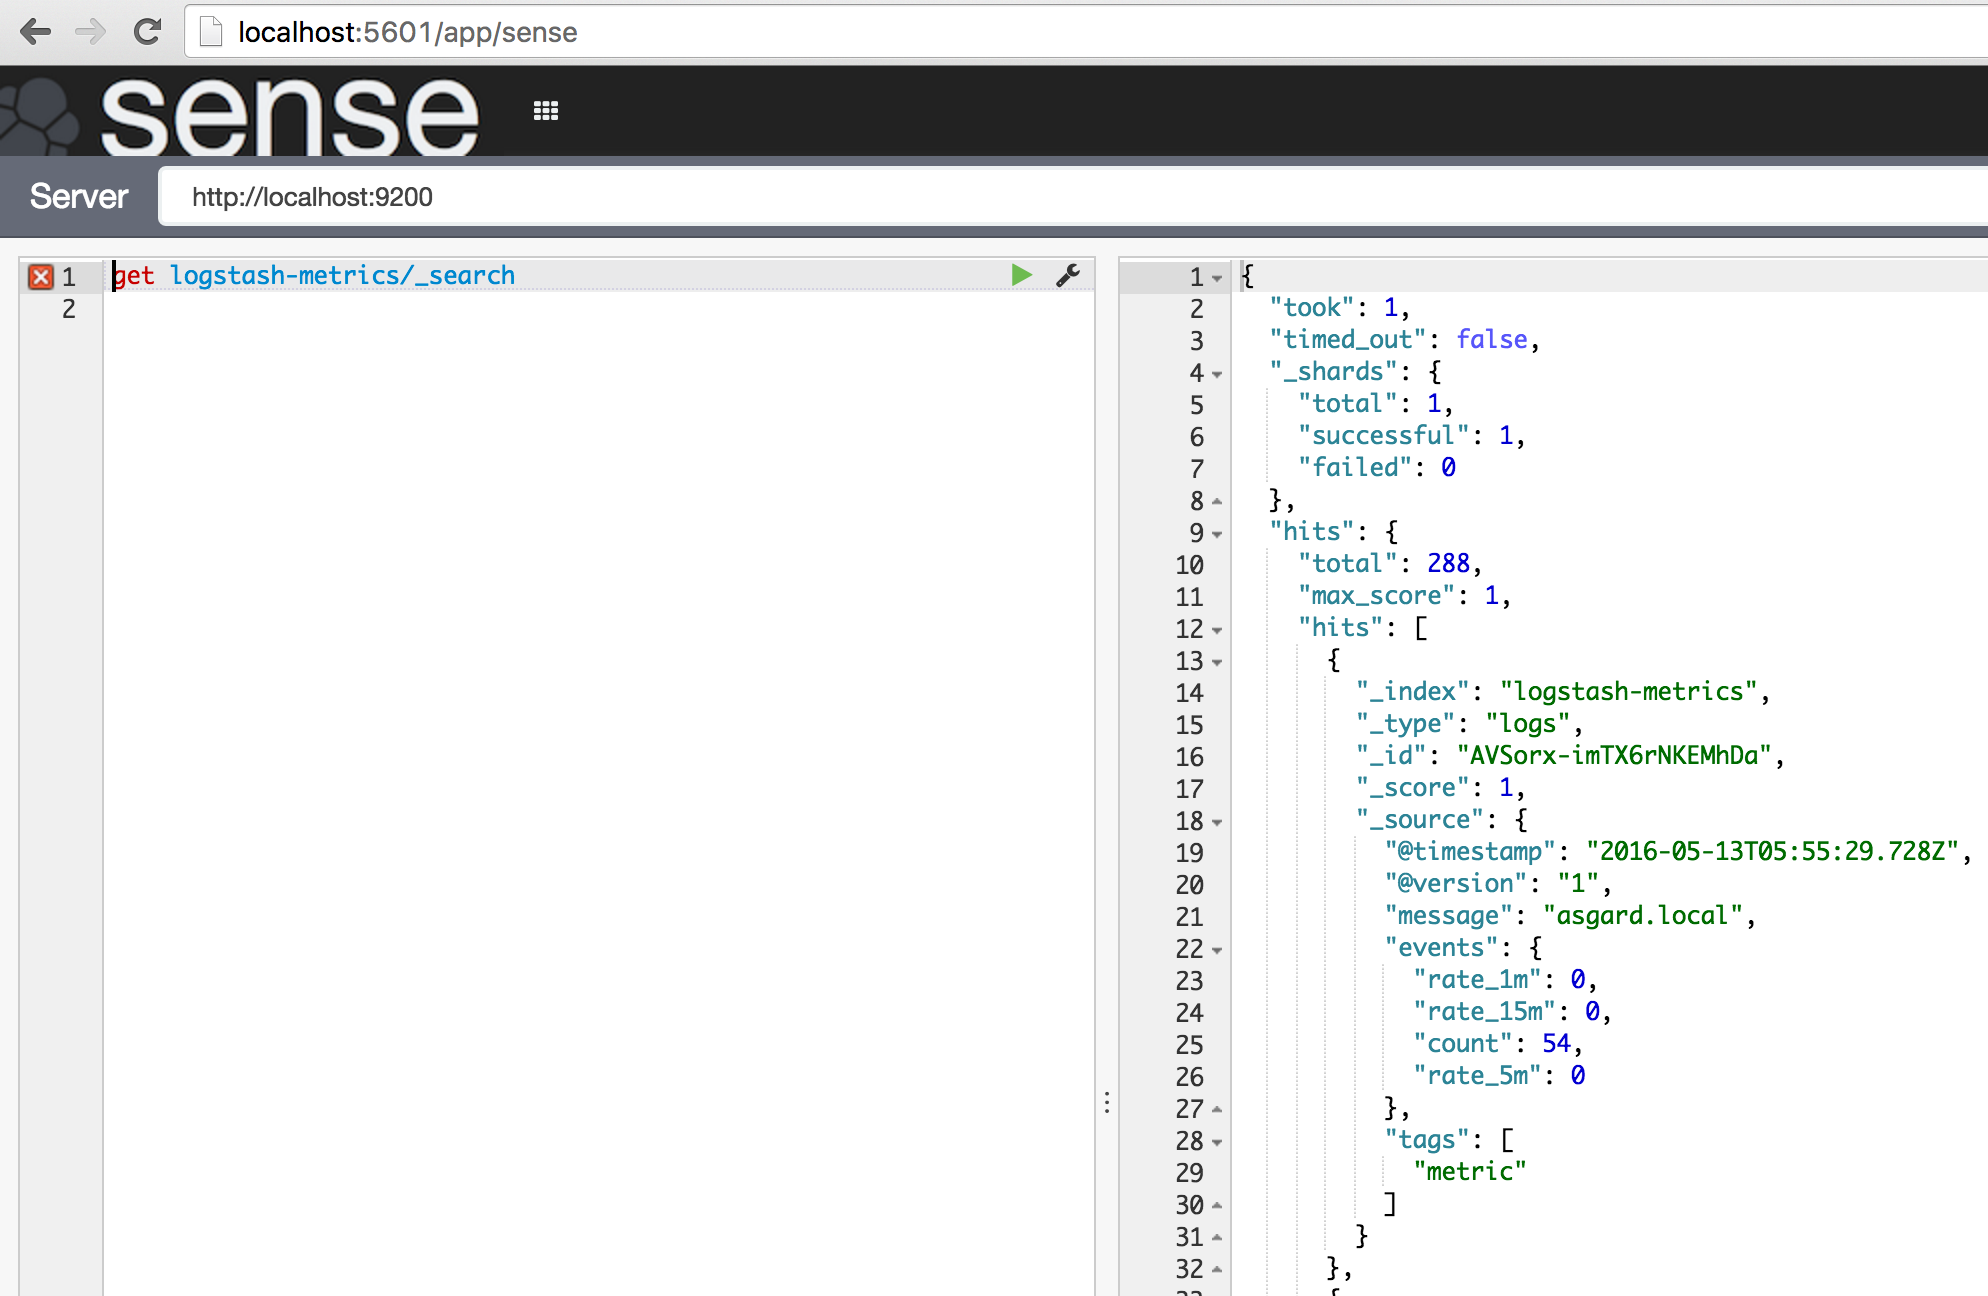This screenshot has height=1296, width=1988.
Task: Click the red error marker on line 1
Action: (41, 277)
